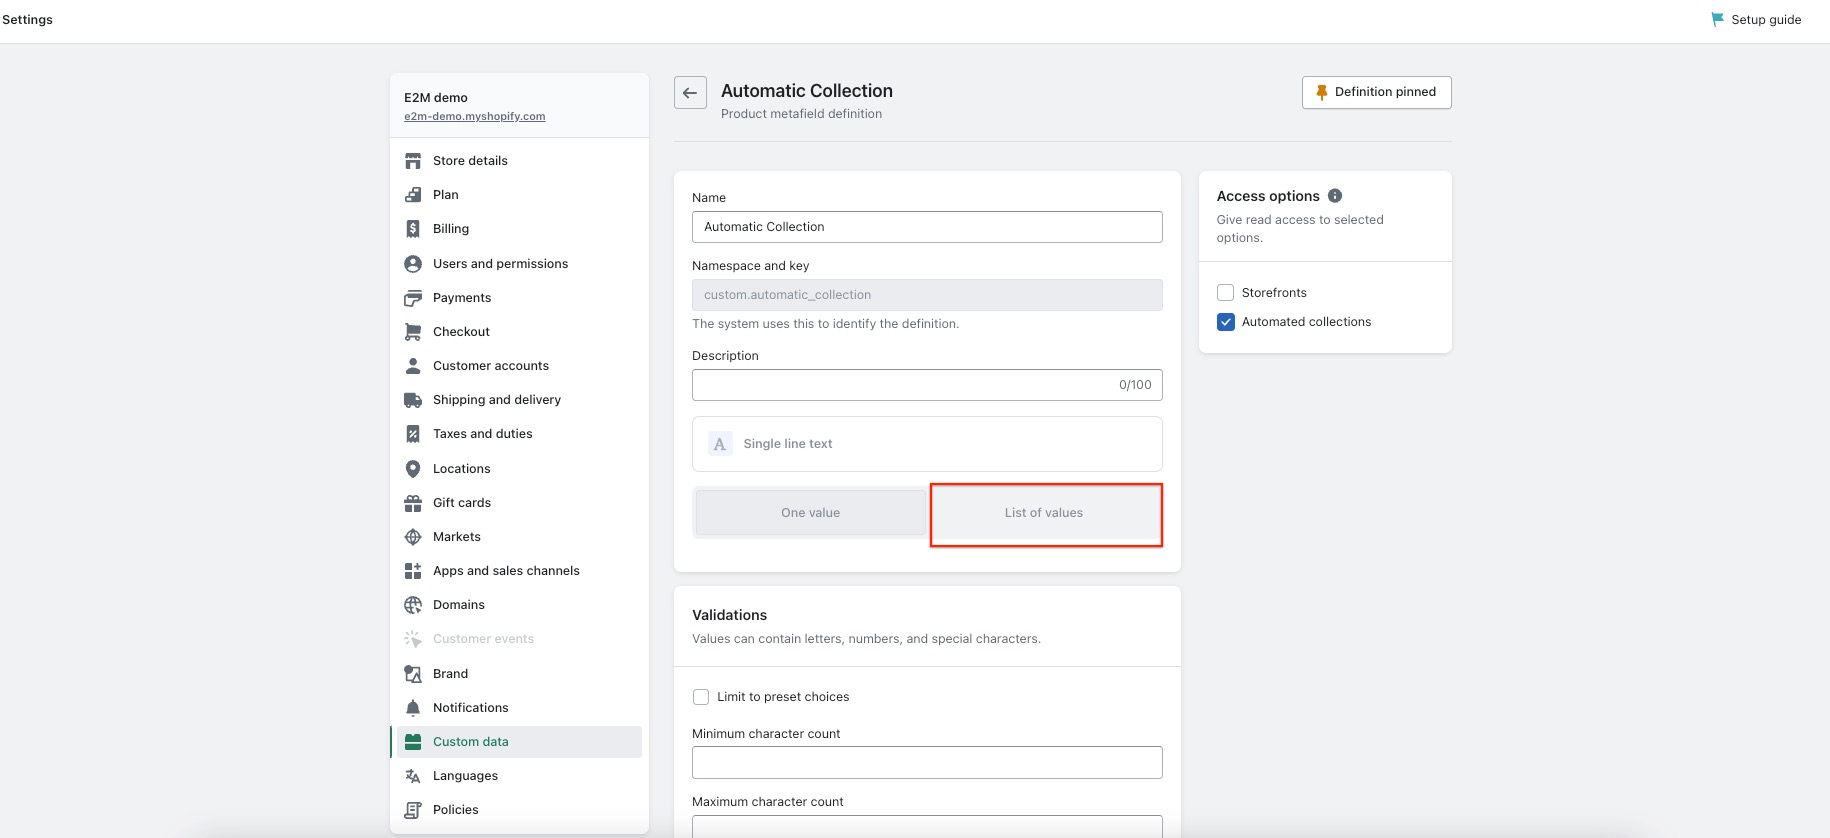The width and height of the screenshot is (1830, 838).
Task: Click the Billing dollar icon in sidebar
Action: (412, 229)
